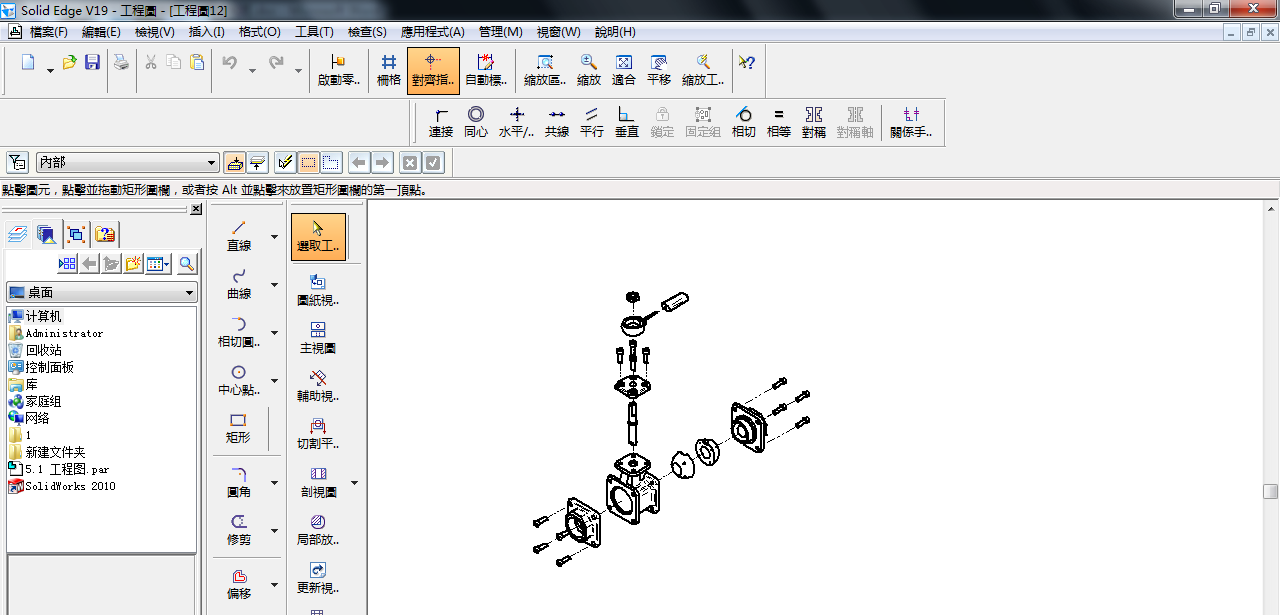Image resolution: width=1280 pixels, height=615 pixels.
Task: Click the Print icon
Action: [x=121, y=63]
